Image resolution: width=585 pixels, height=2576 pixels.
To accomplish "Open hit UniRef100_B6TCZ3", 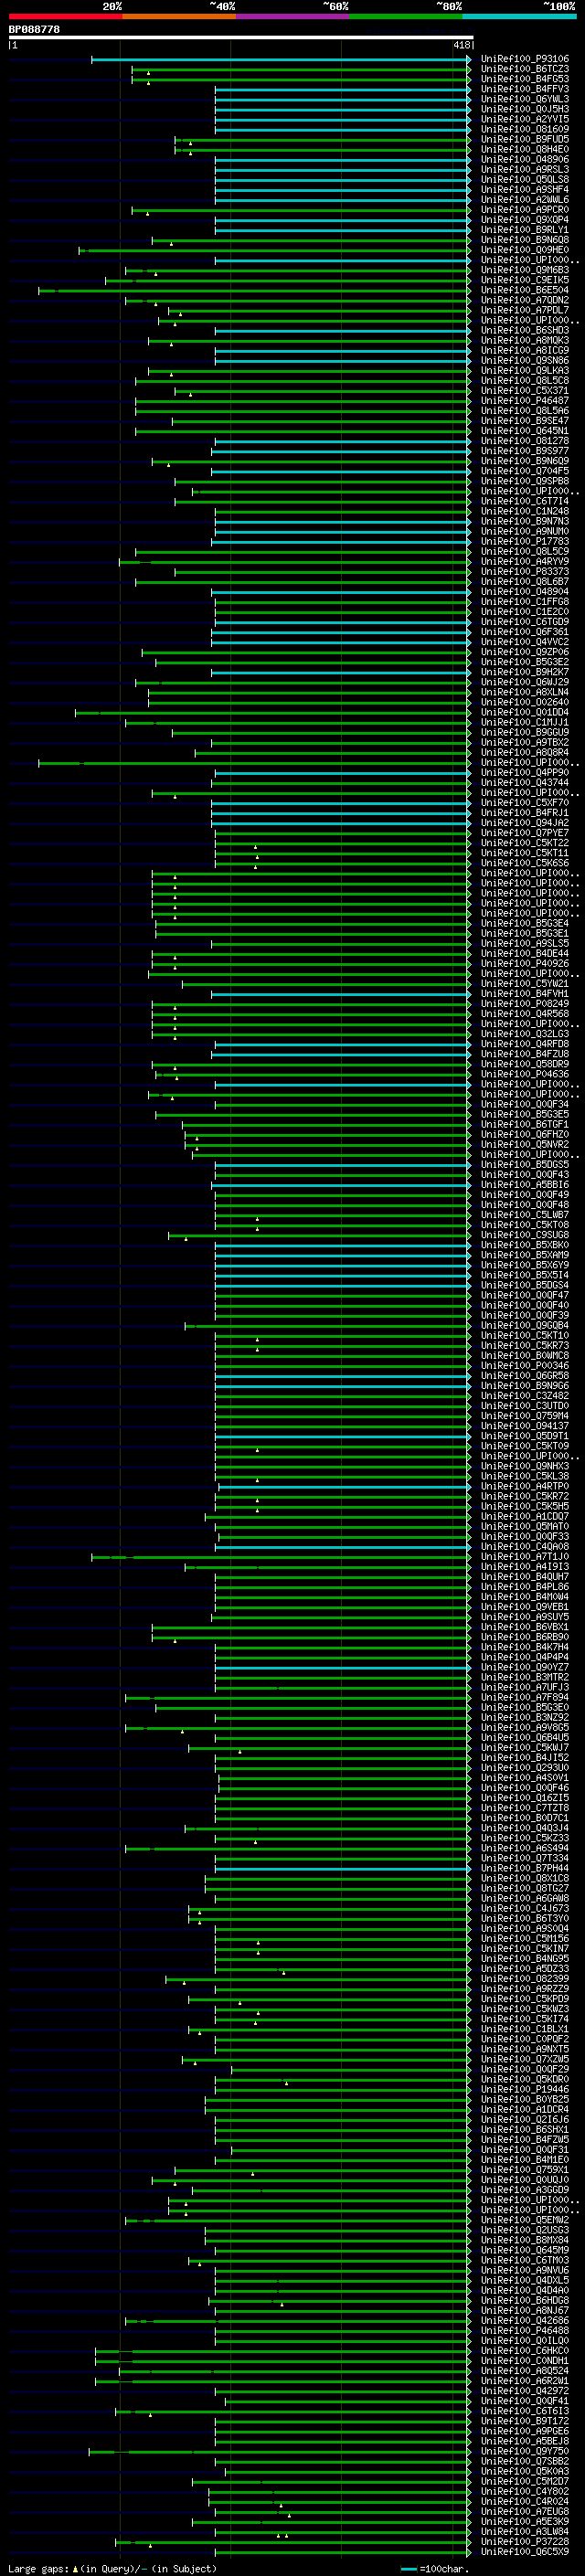I will coord(525,69).
